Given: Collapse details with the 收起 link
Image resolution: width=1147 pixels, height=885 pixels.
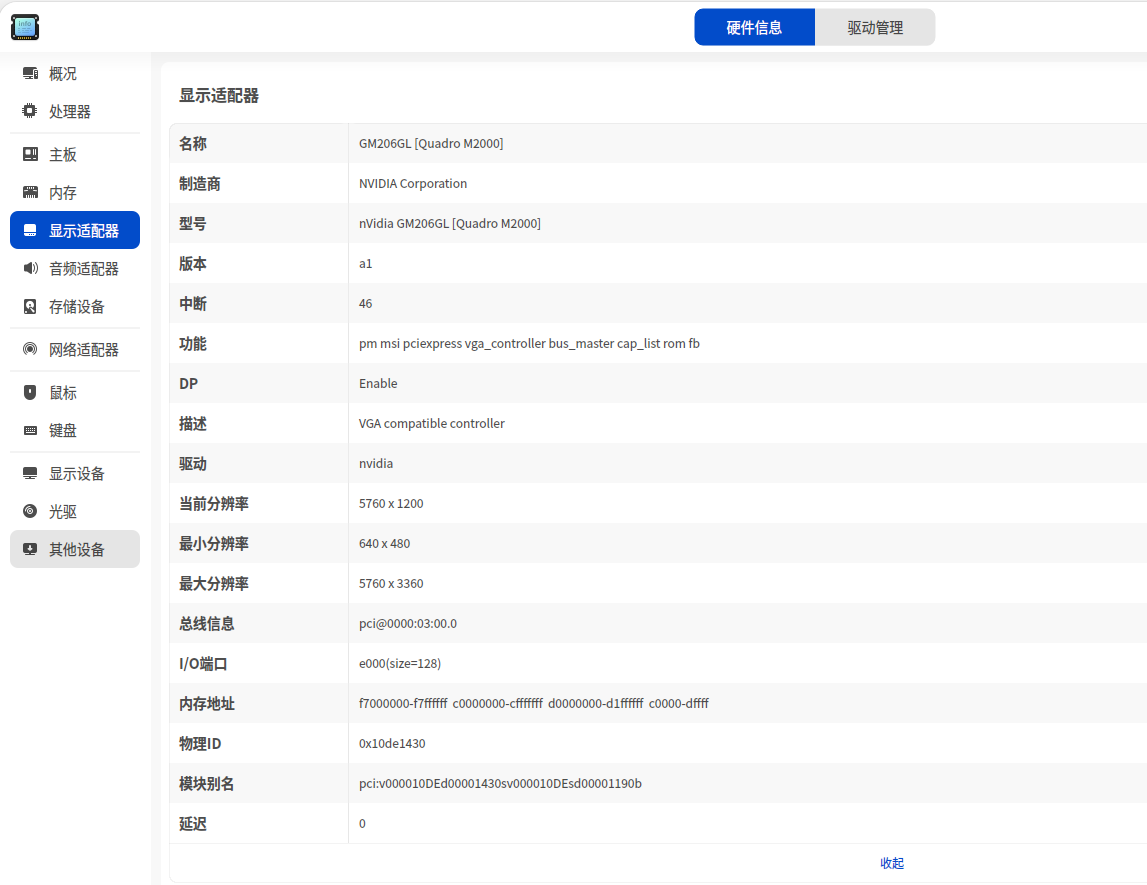Looking at the screenshot, I should (892, 863).
